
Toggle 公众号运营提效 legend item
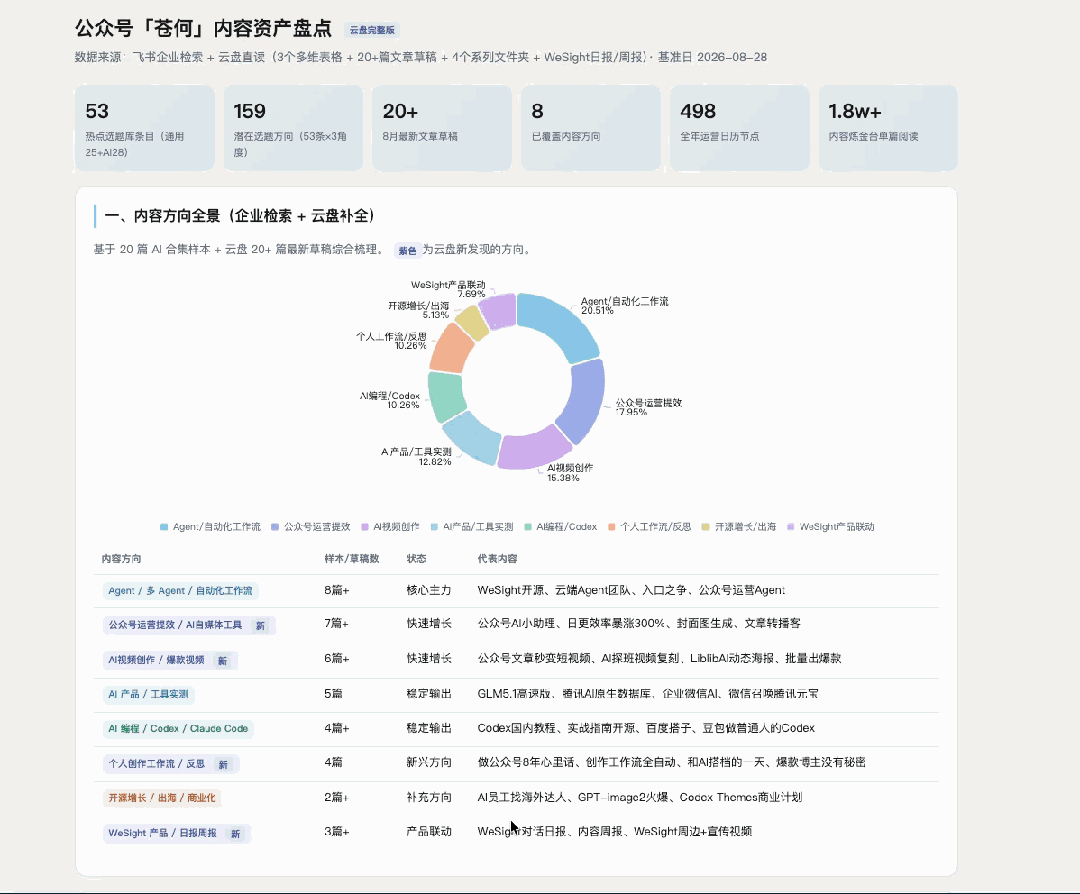click(311, 527)
